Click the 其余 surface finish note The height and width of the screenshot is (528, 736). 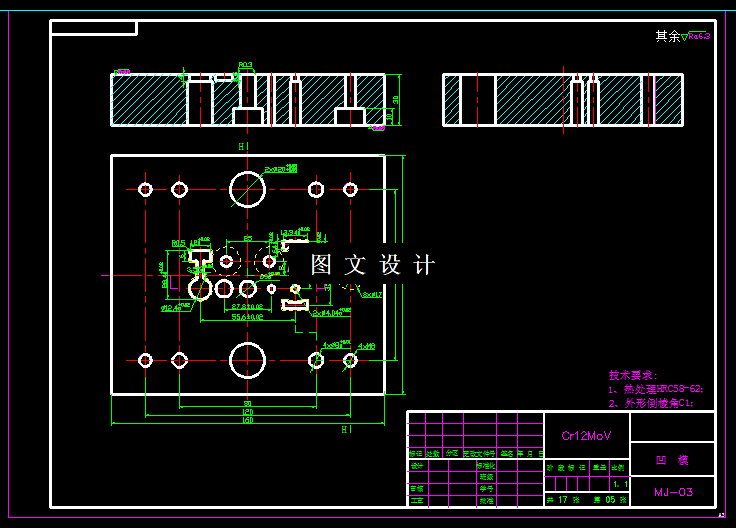pos(667,36)
